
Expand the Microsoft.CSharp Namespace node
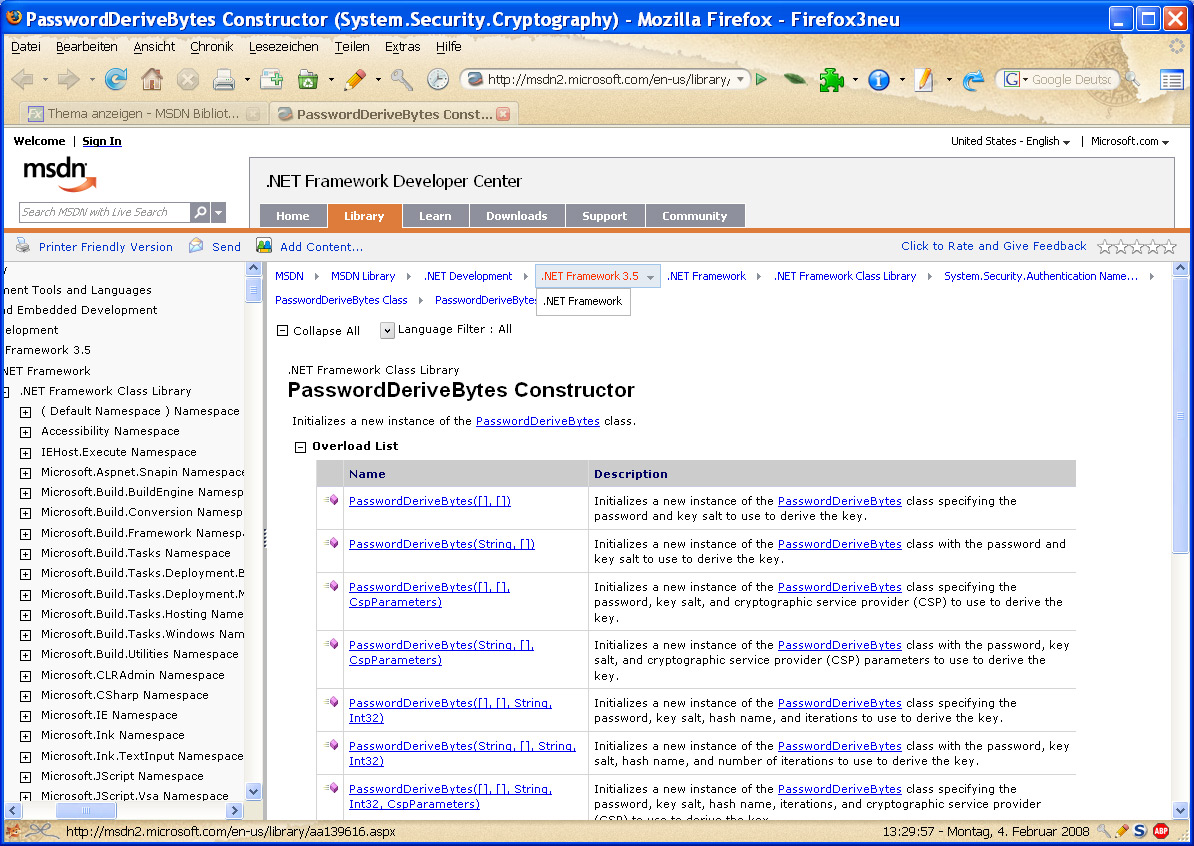tap(25, 696)
